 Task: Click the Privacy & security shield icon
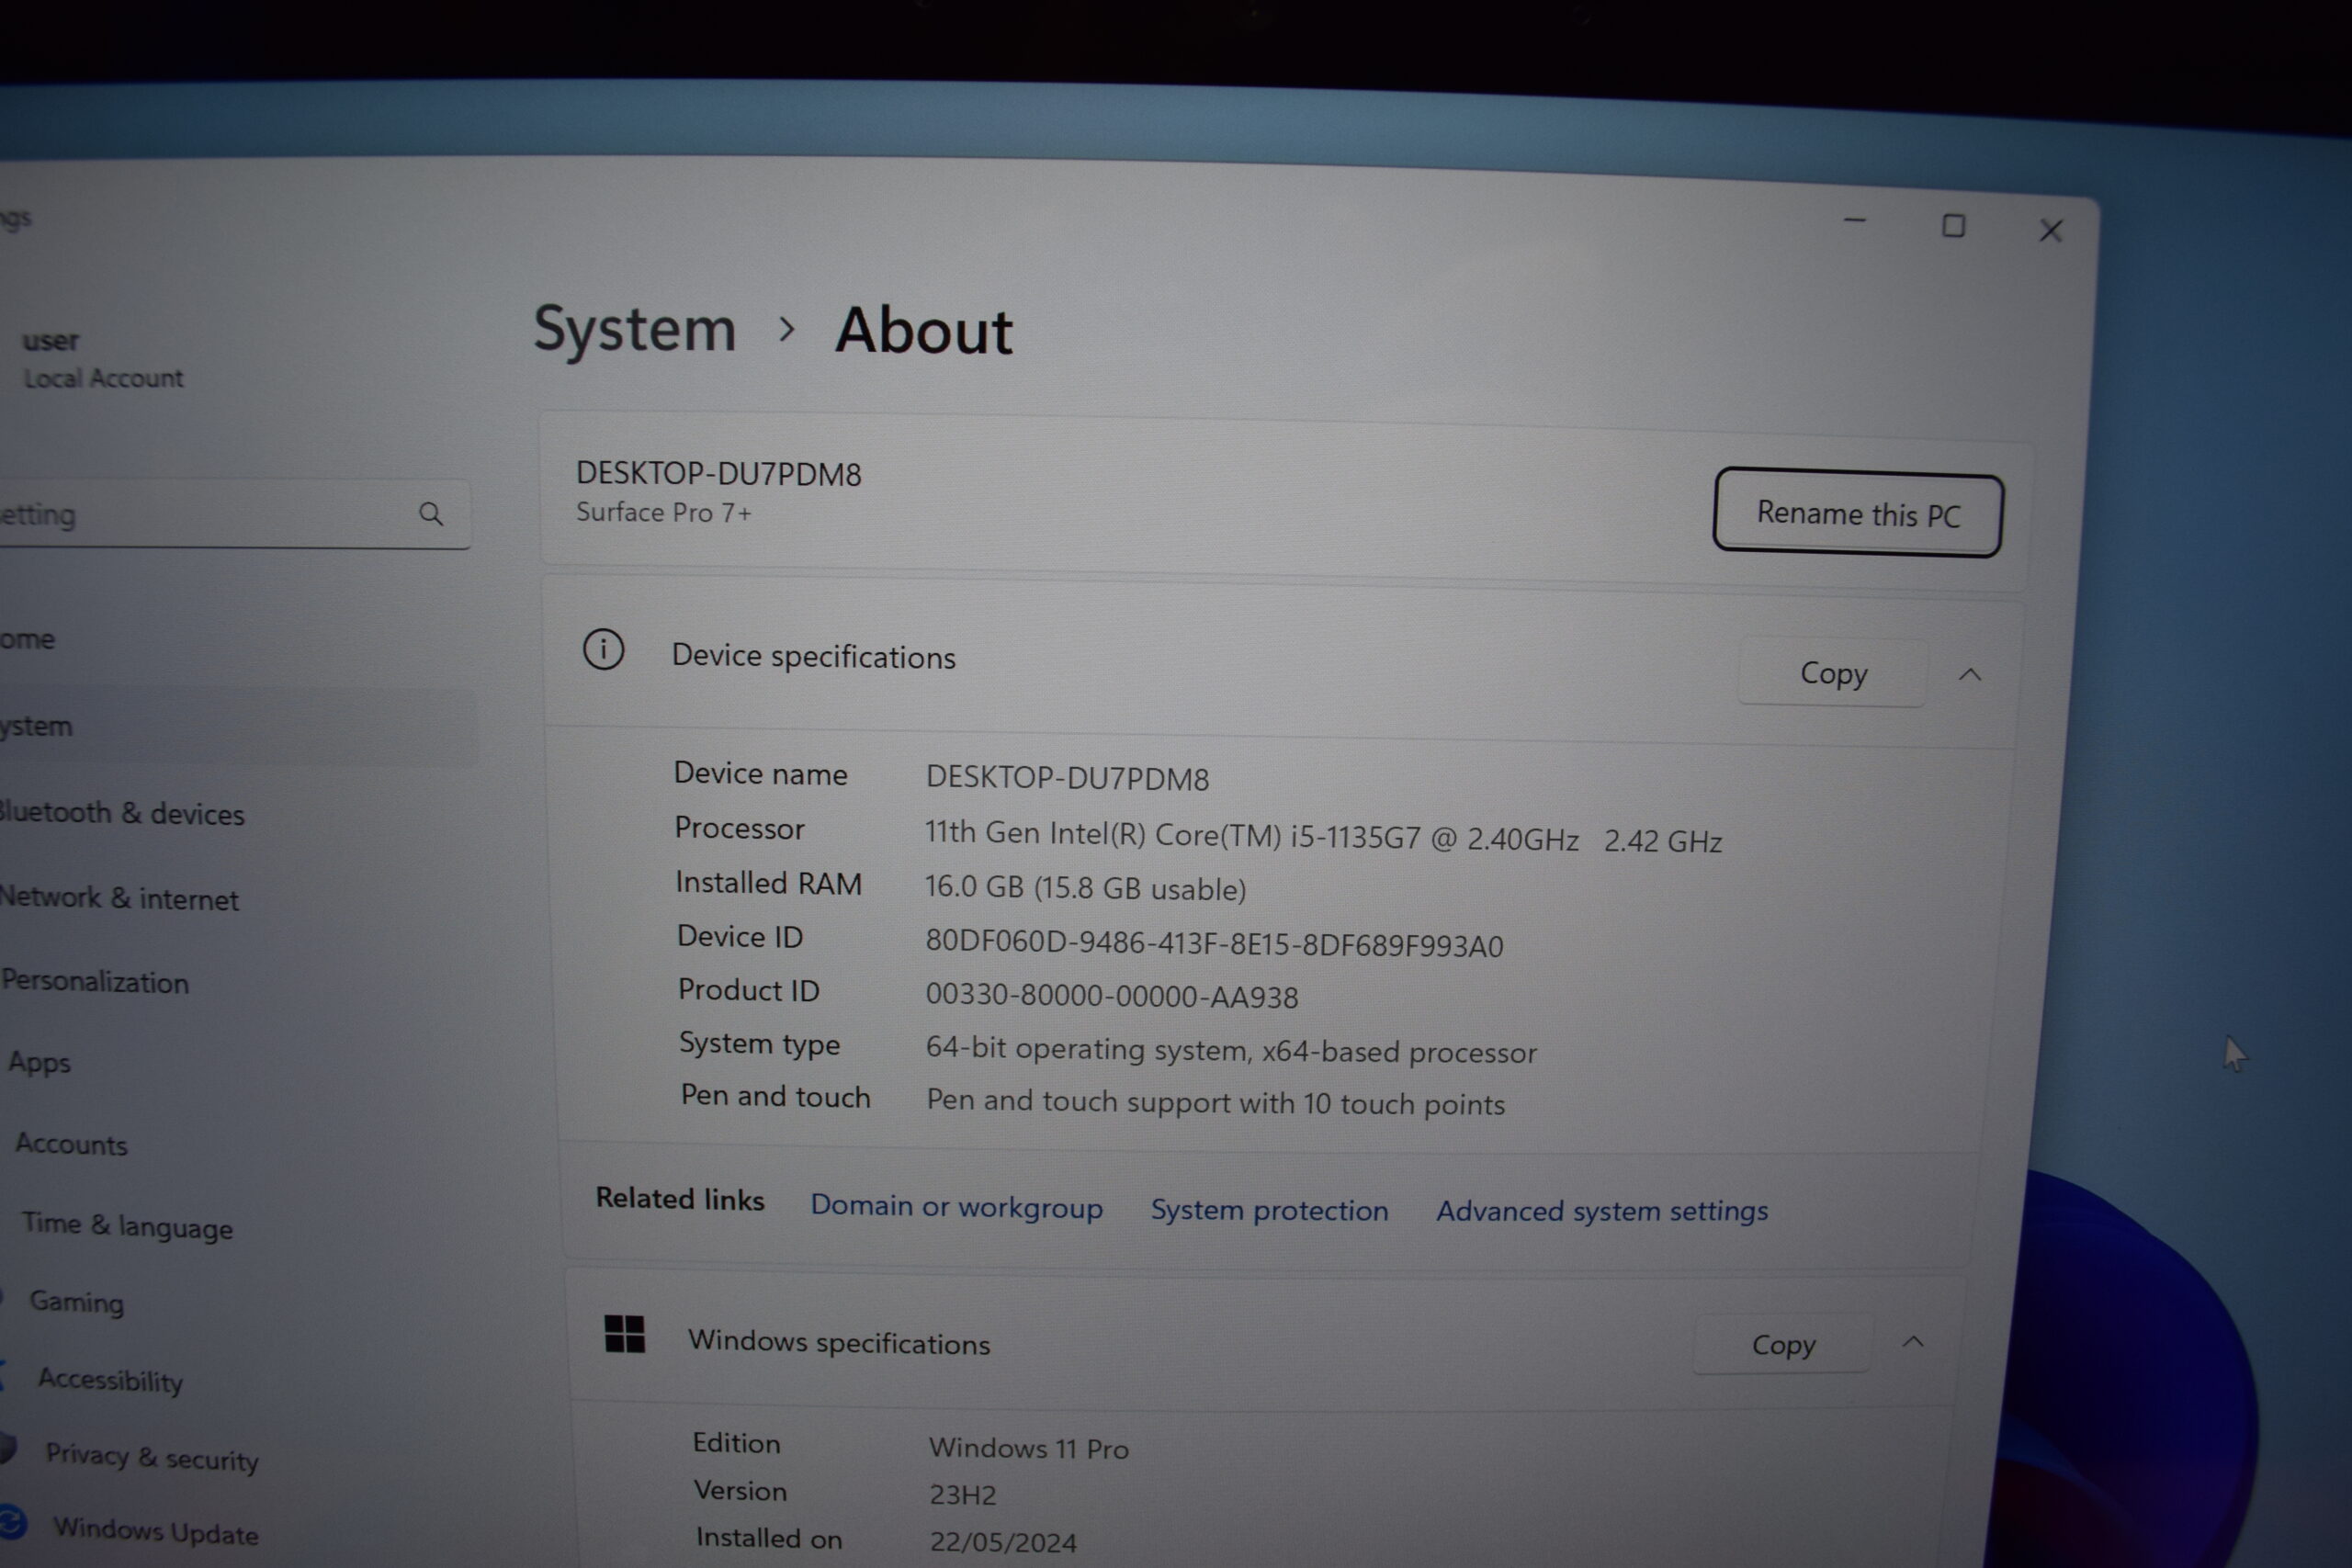8,1447
